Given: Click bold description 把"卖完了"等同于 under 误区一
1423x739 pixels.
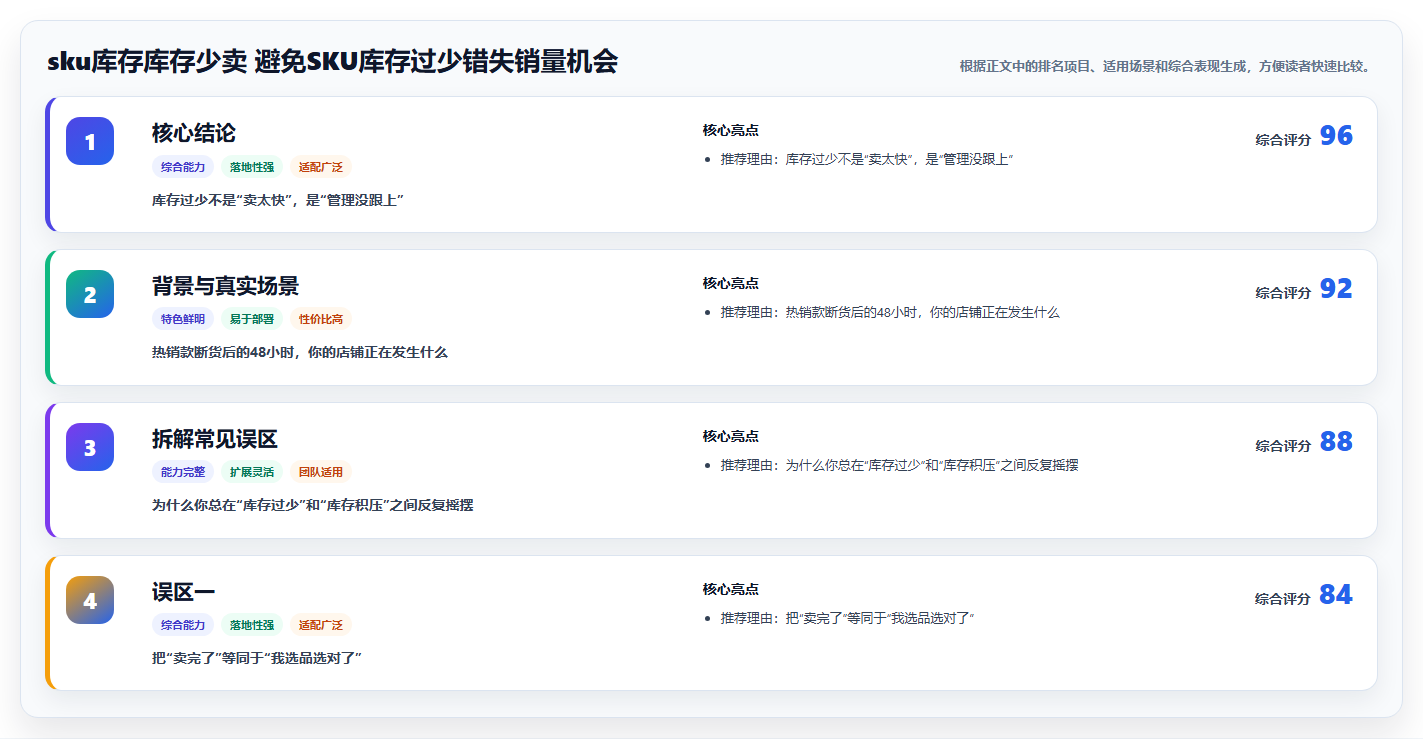Looking at the screenshot, I should 257,658.
